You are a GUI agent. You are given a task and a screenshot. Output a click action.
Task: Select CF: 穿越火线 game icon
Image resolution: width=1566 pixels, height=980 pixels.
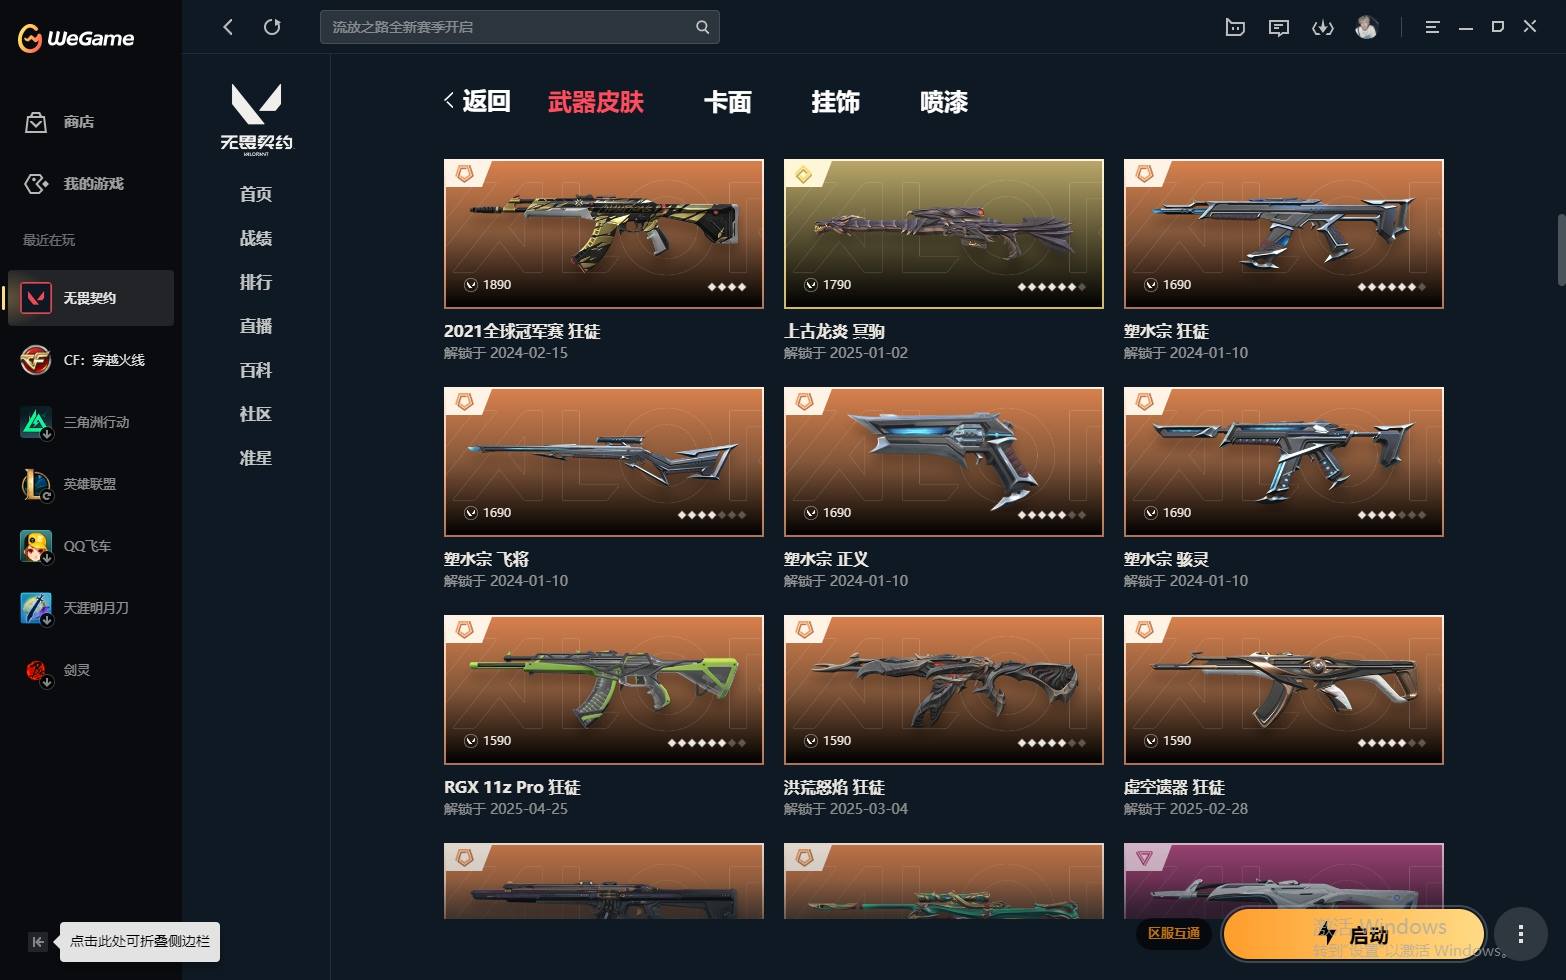coord(36,360)
